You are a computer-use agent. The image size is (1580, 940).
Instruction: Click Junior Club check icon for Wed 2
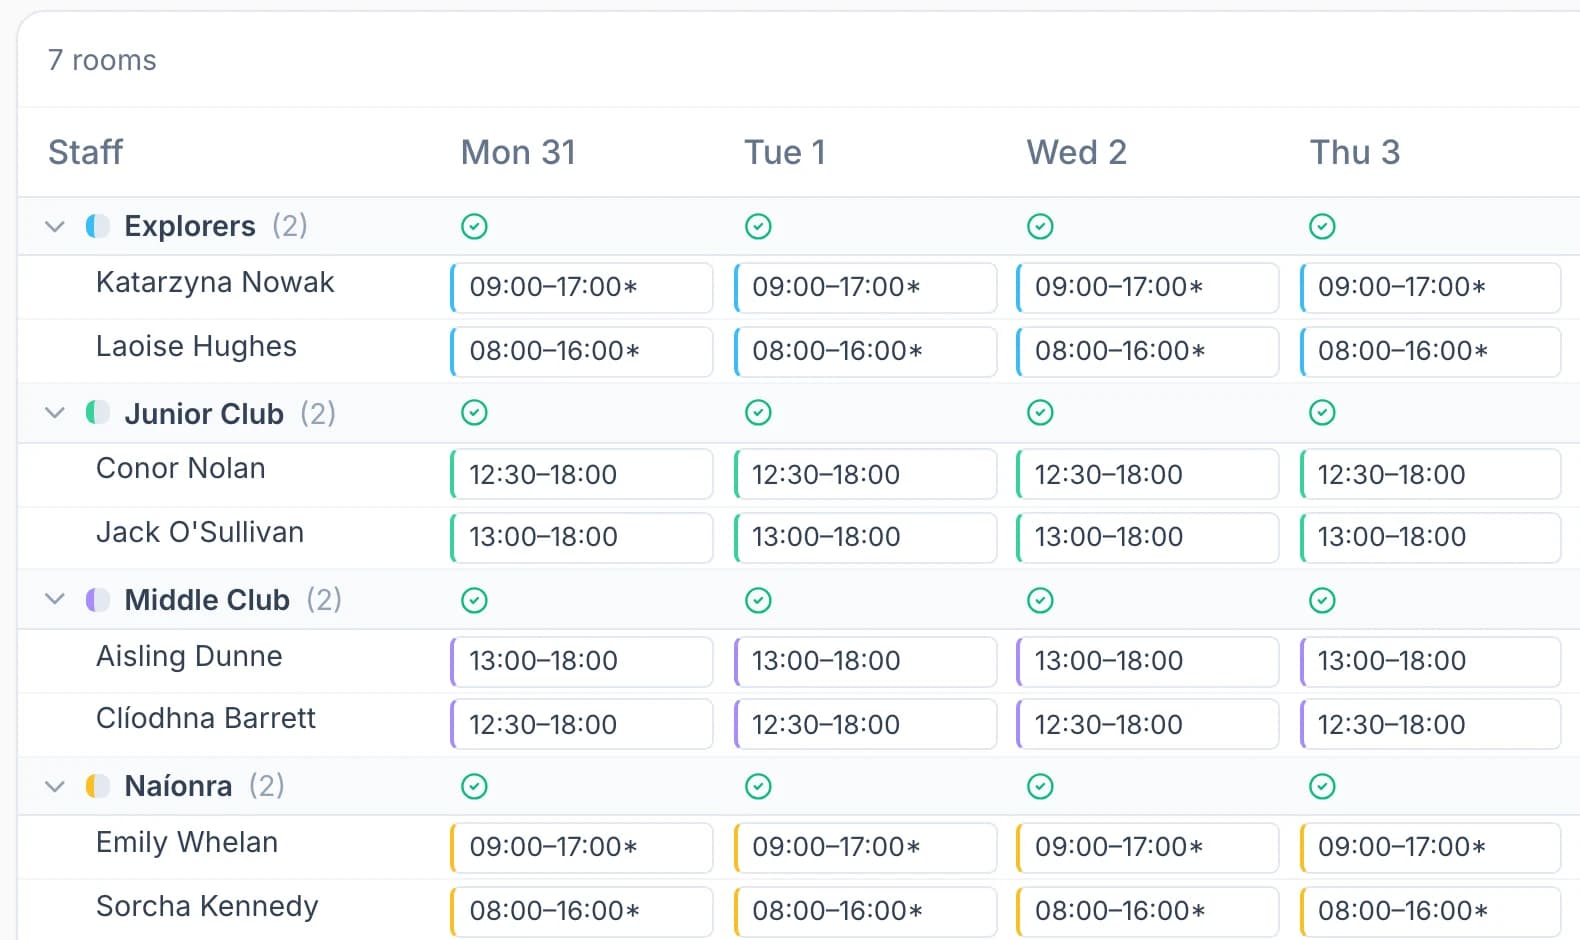pyautogui.click(x=1040, y=413)
